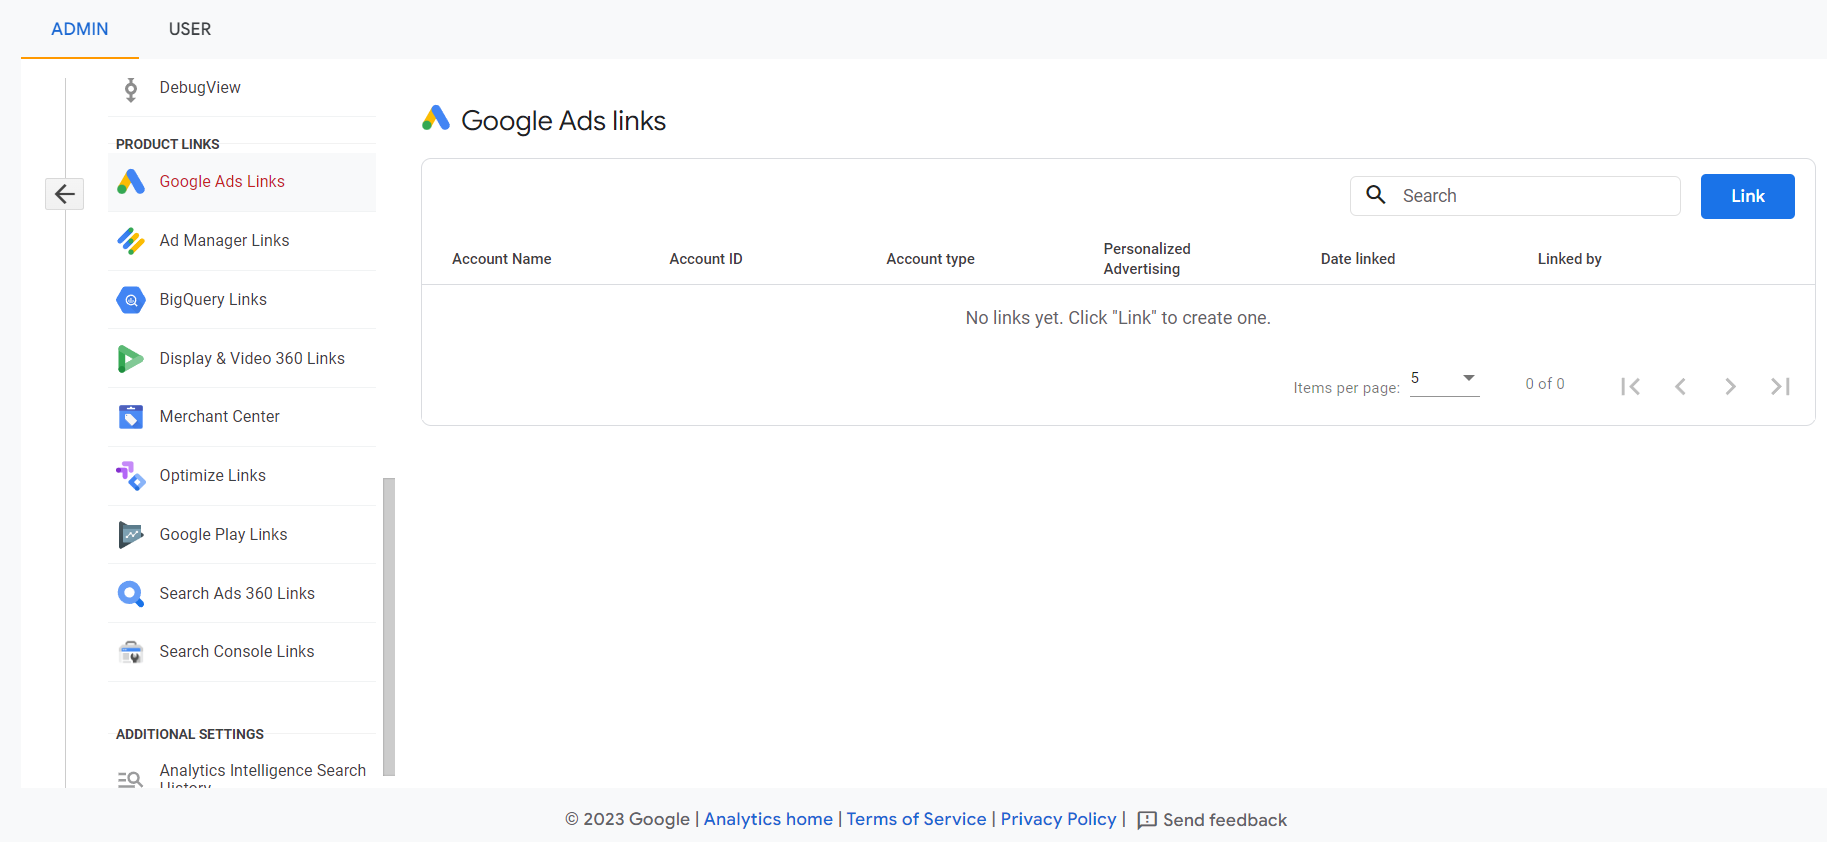
Task: Click the BigQuery Links icon
Action: coord(131,300)
